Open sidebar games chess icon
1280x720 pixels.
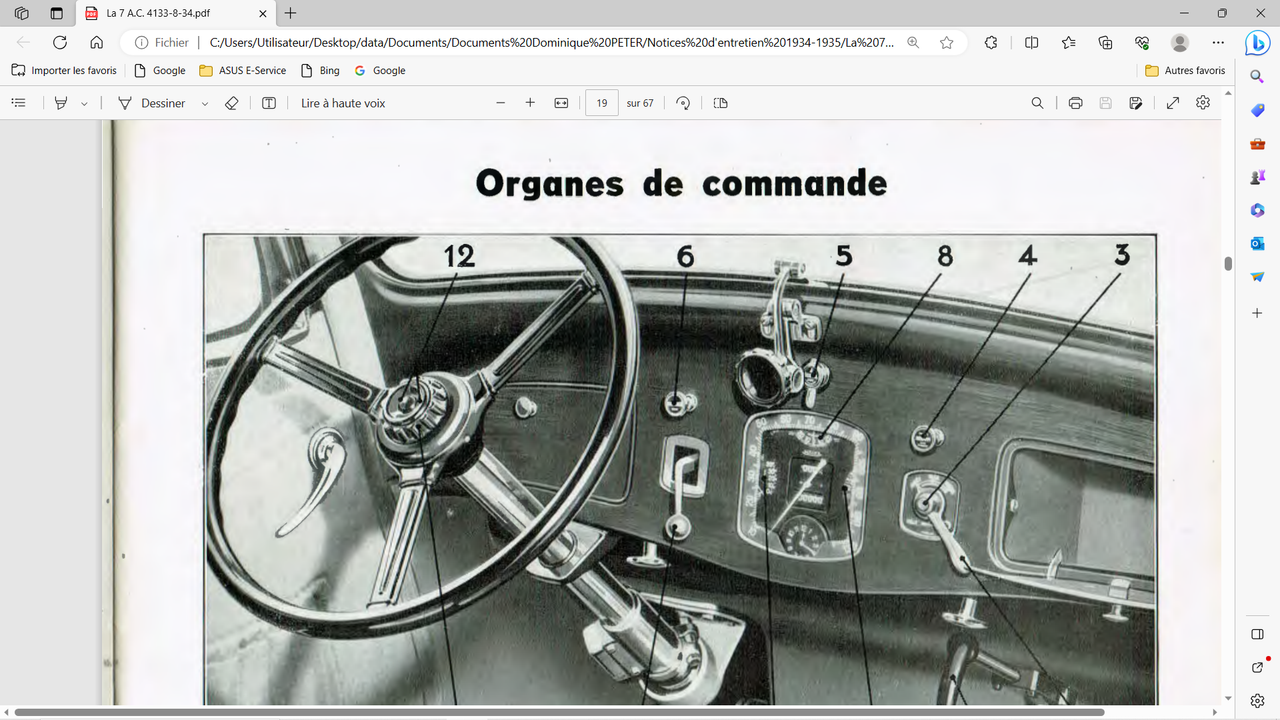1257,177
